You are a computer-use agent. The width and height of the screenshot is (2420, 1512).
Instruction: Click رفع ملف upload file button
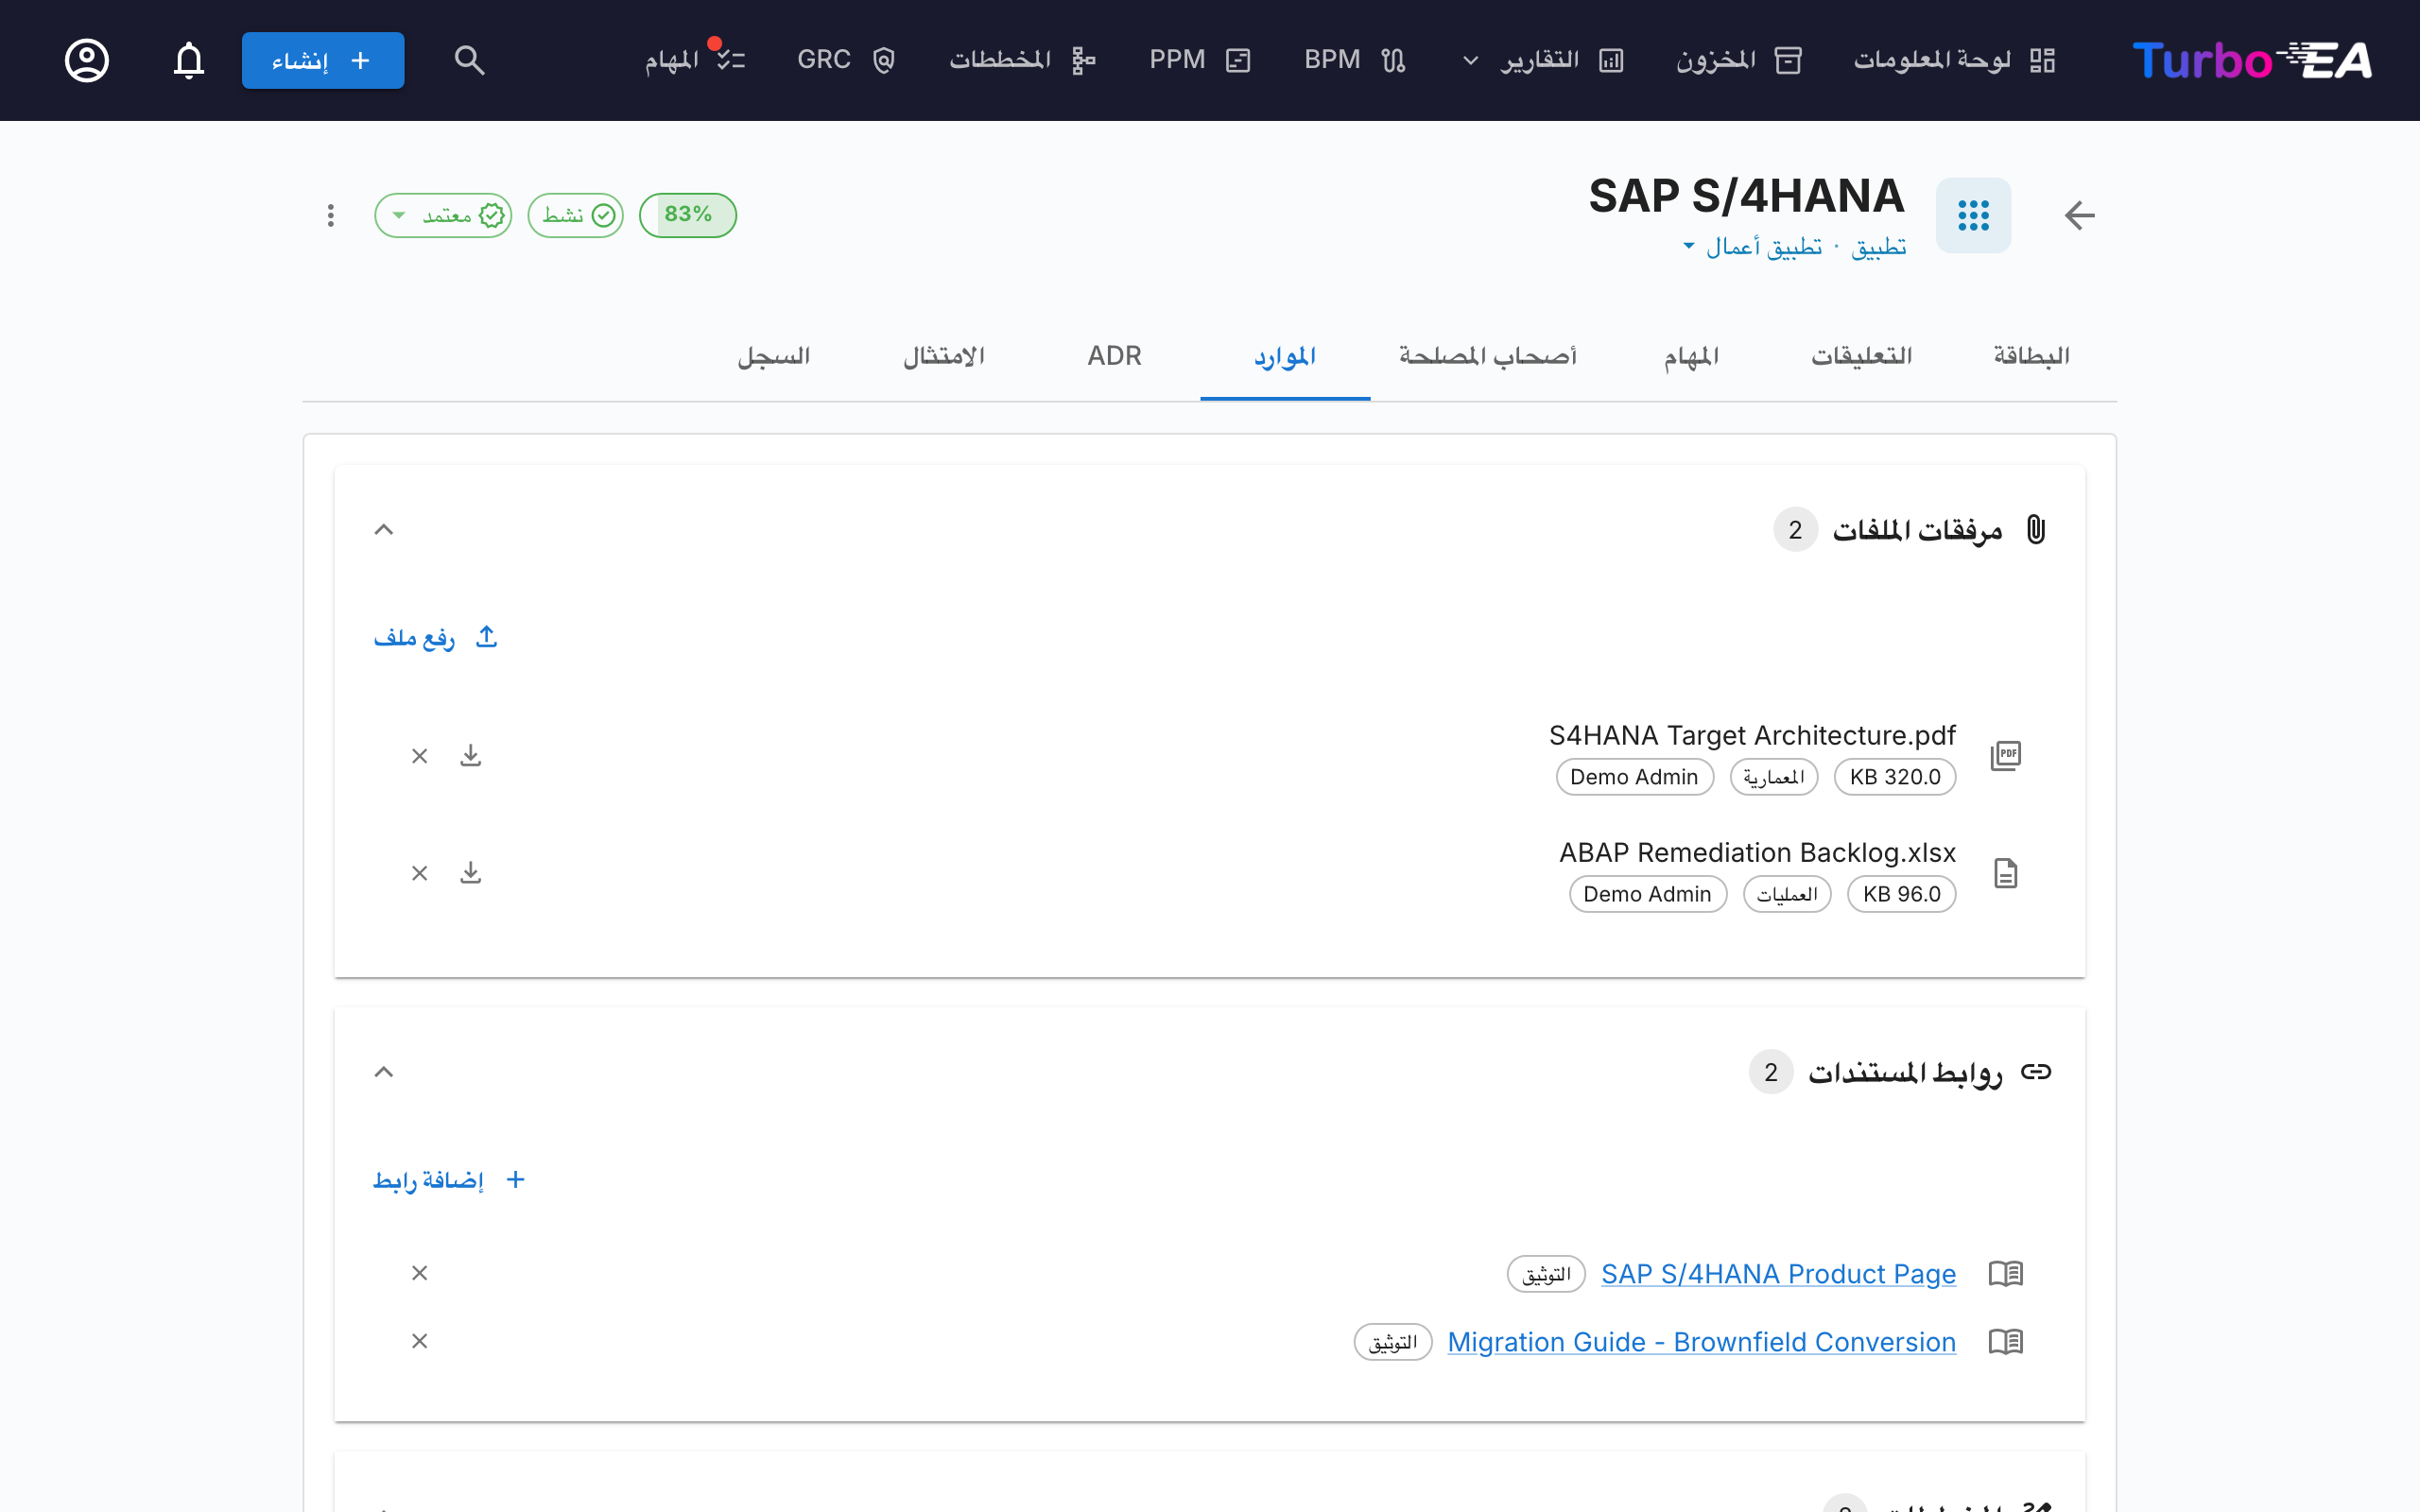(x=436, y=637)
